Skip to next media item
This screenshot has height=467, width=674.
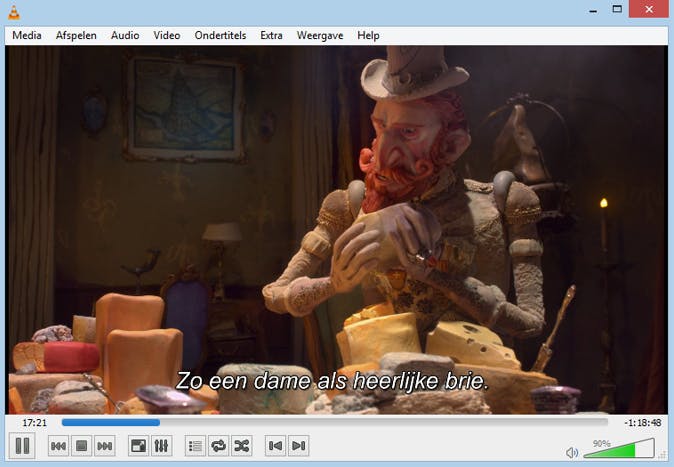coord(104,446)
